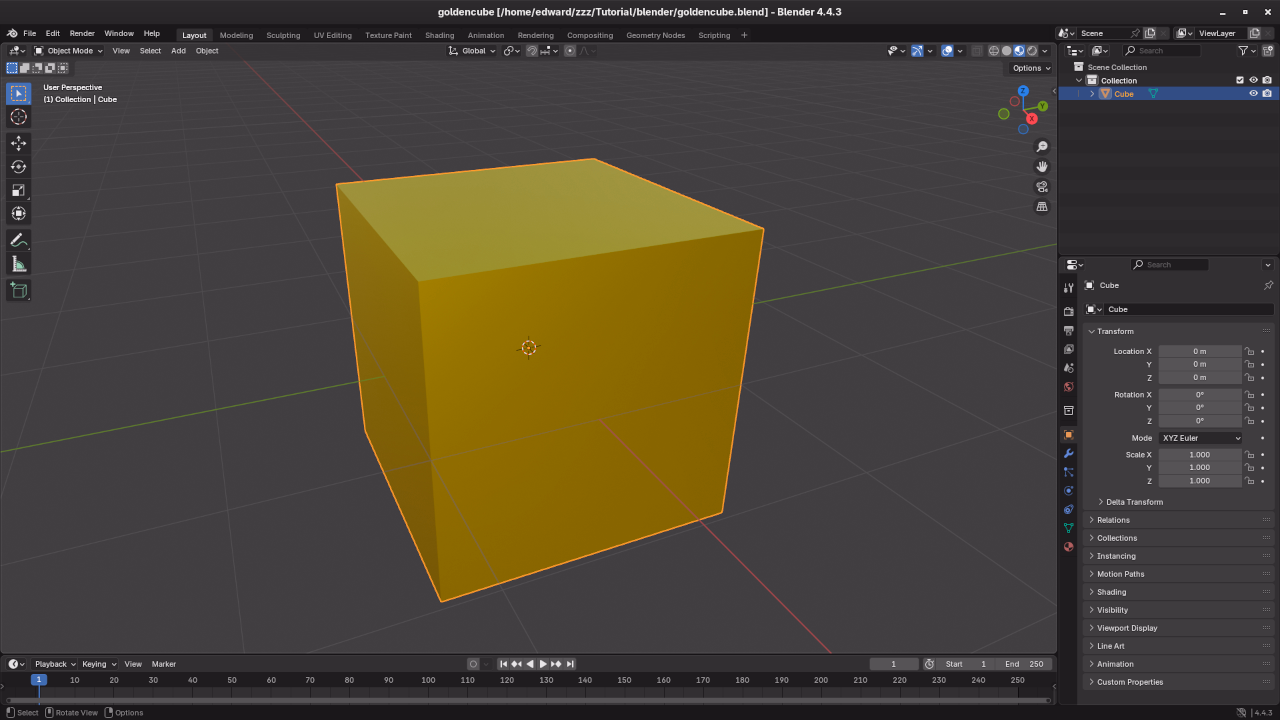The image size is (1280, 720).
Task: Toggle the camera view gizmo
Action: (x=1042, y=187)
